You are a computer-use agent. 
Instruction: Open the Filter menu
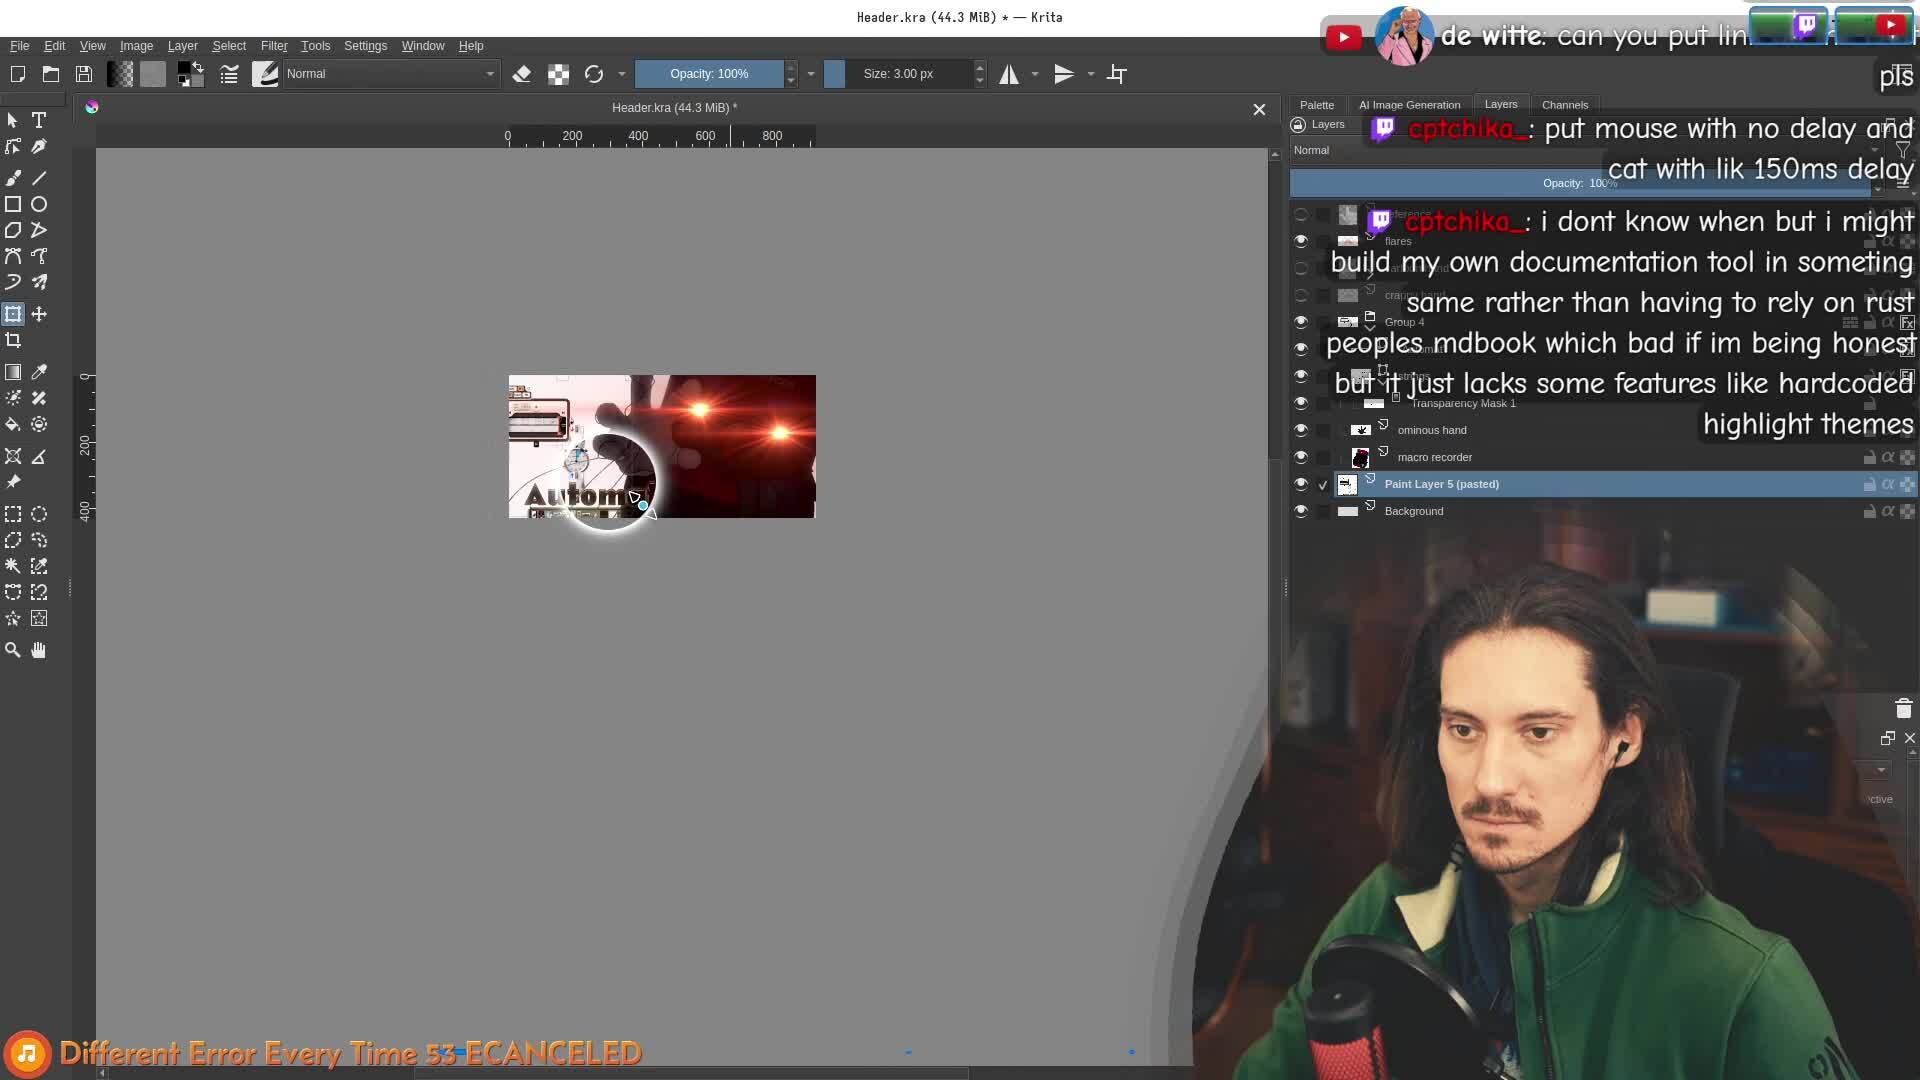click(x=273, y=46)
